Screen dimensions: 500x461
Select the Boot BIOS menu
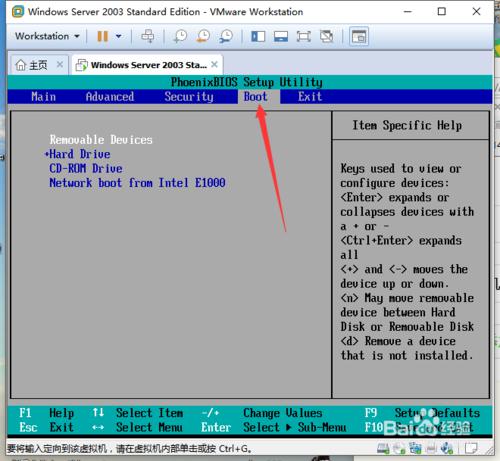click(255, 97)
